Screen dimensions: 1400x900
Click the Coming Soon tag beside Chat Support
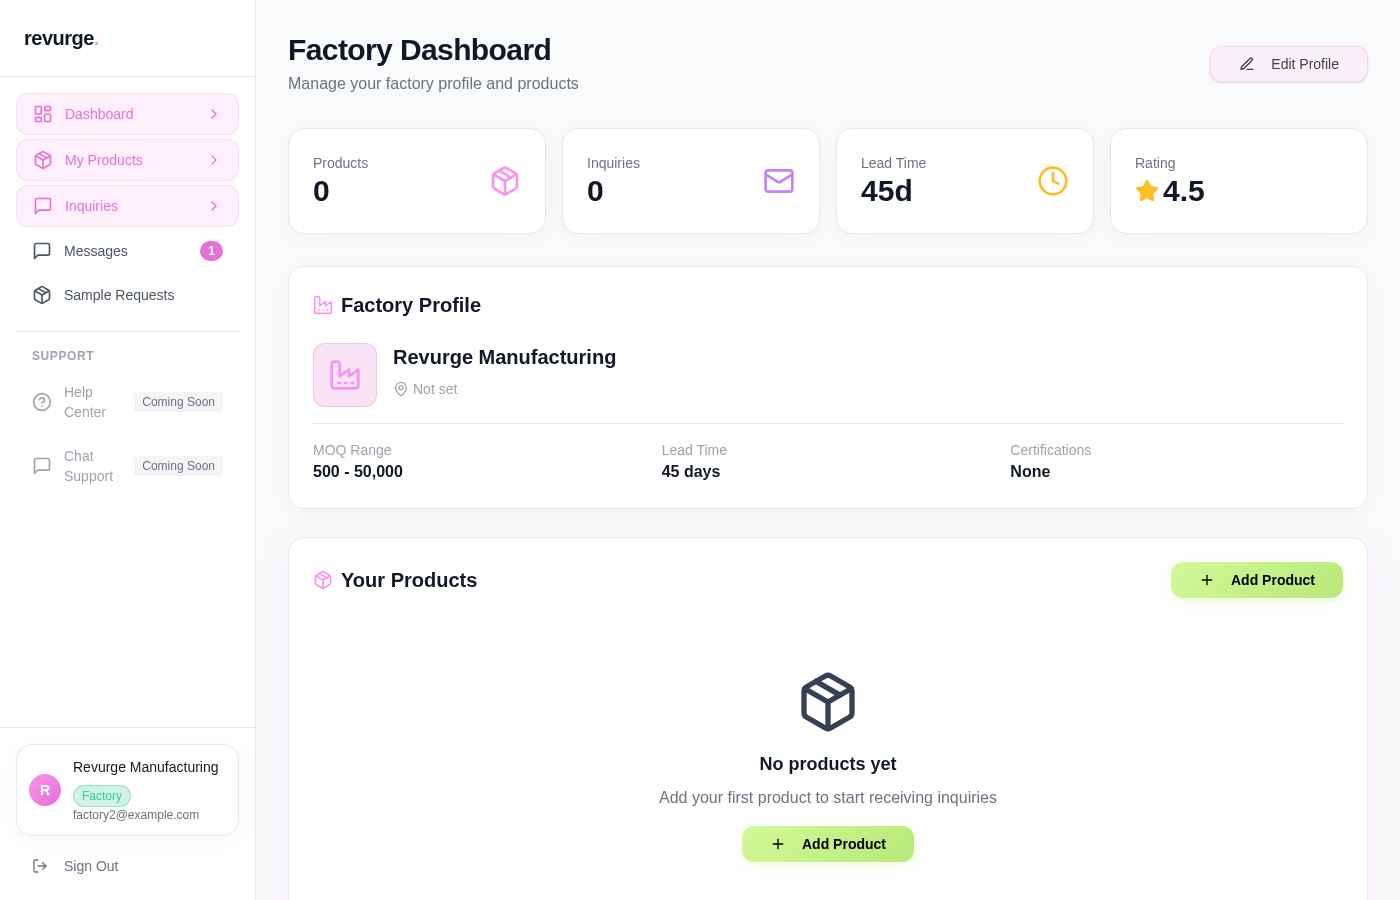click(178, 466)
